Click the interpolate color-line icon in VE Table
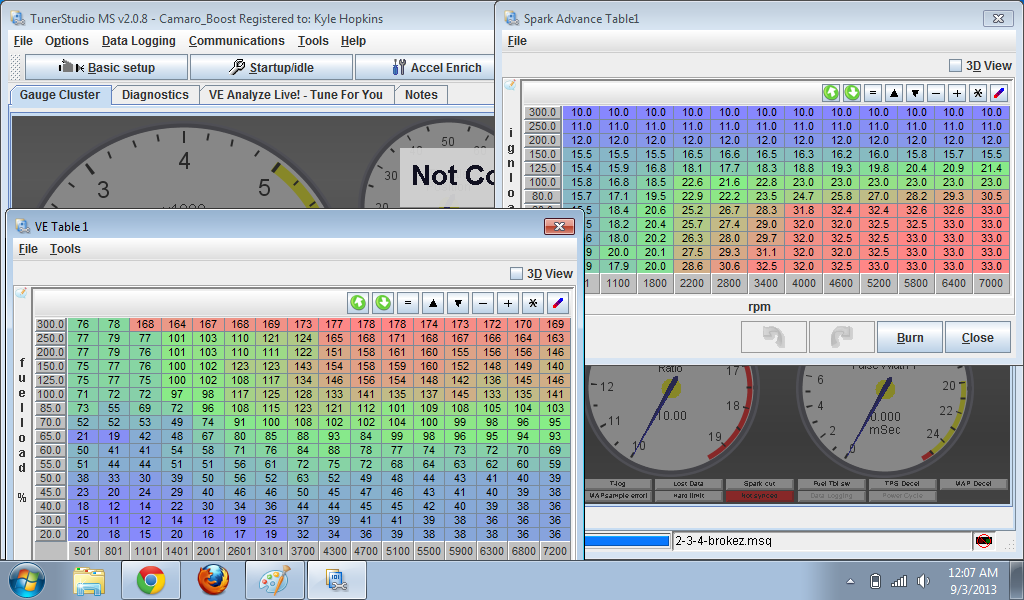Screen dimensions: 1024x600 point(558,303)
